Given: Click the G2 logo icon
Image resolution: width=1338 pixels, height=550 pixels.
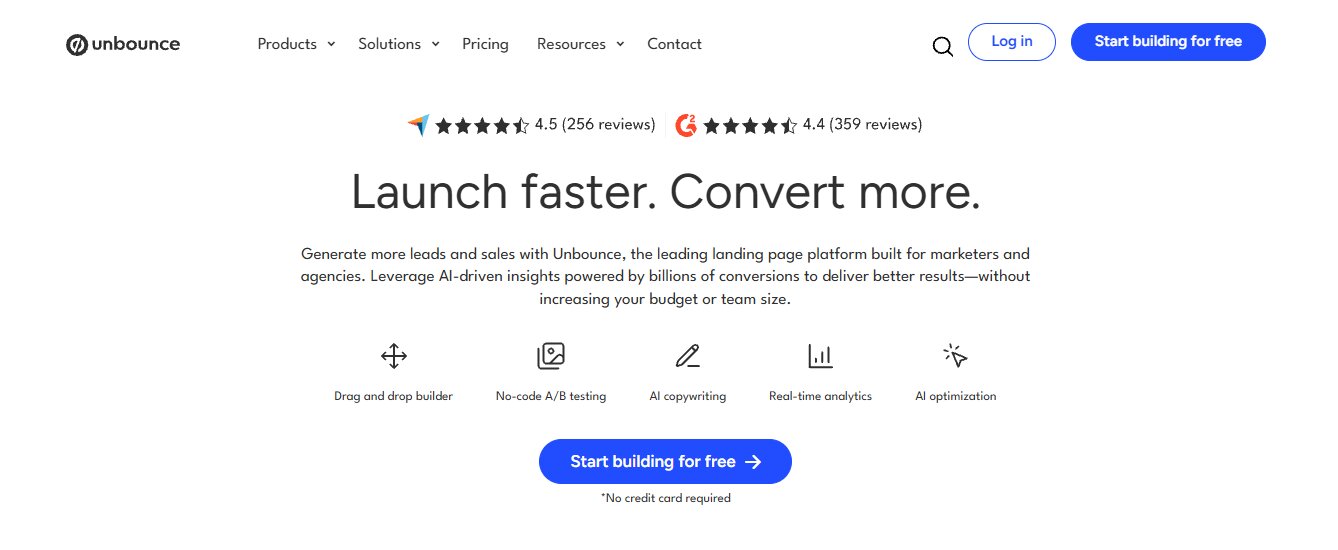Looking at the screenshot, I should click(686, 125).
